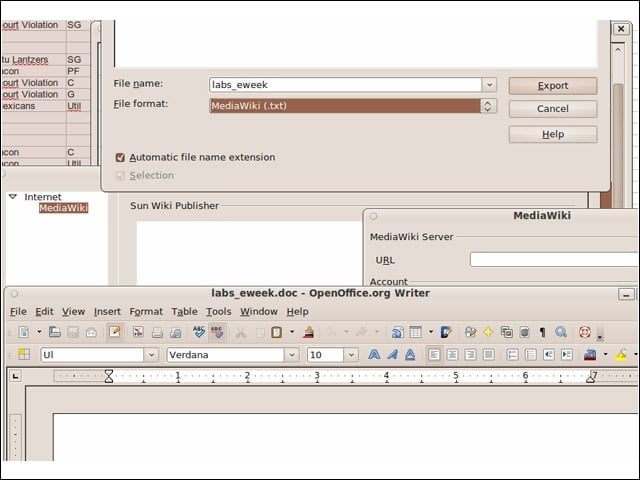Click the Cancel button in export dialog
This screenshot has width=640, height=480.
coord(553,109)
